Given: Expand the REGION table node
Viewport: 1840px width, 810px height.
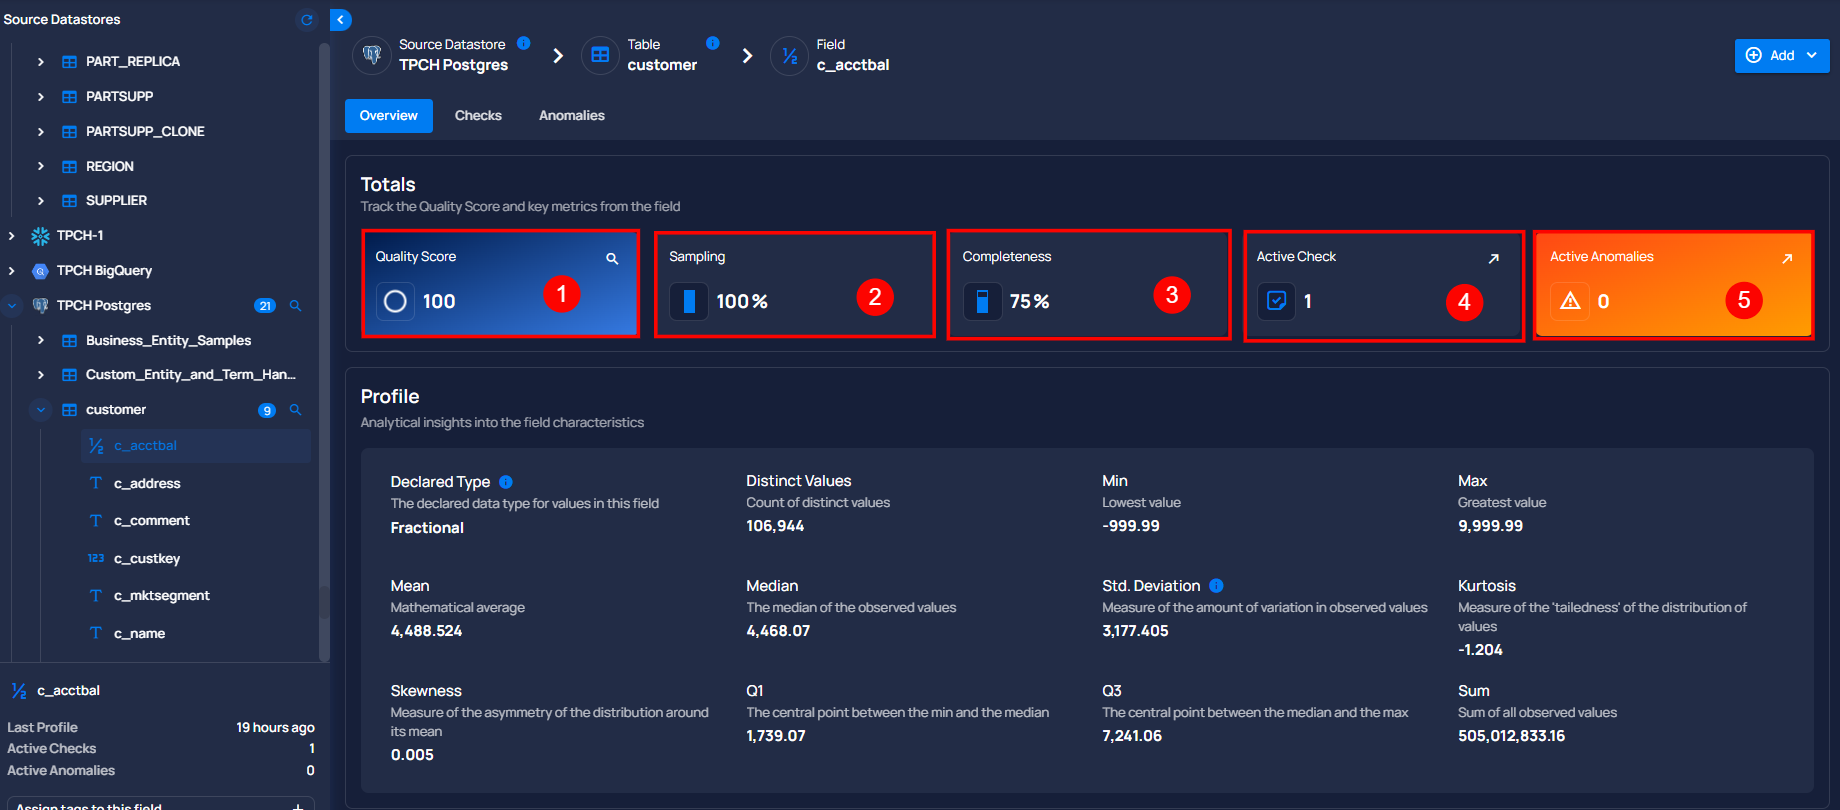Looking at the screenshot, I should (40, 167).
